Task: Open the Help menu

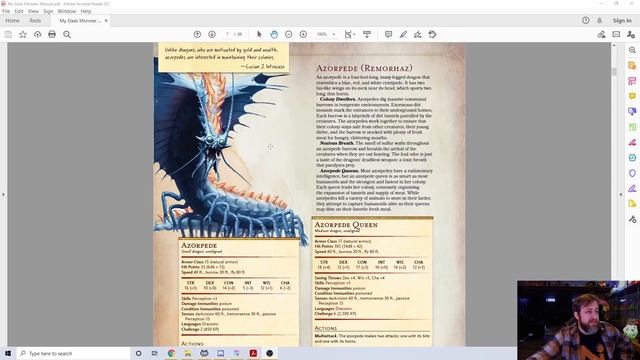Action: point(86,11)
